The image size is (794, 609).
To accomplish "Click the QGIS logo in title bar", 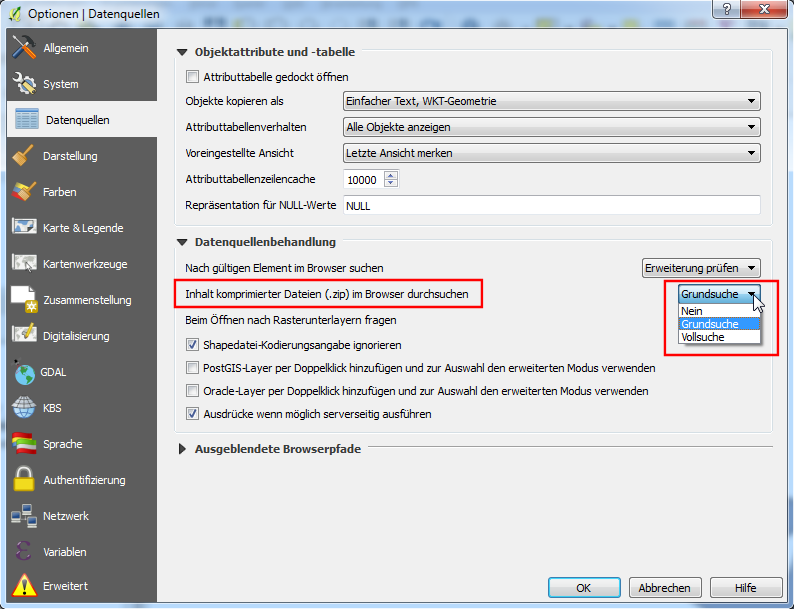I will 15,14.
